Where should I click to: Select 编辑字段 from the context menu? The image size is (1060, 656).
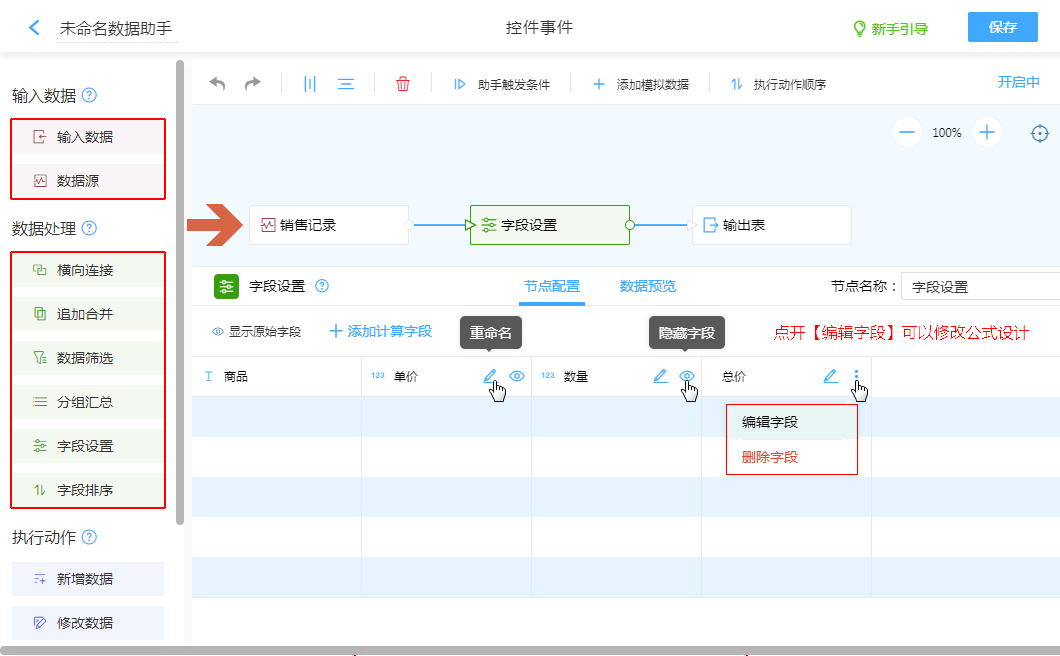(770, 422)
